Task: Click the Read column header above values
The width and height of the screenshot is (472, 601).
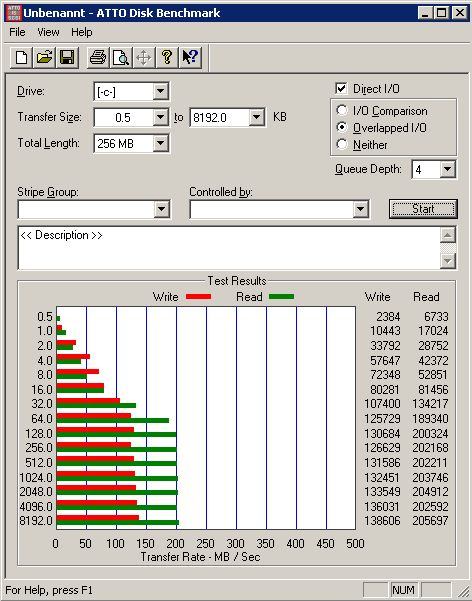Action: click(426, 297)
